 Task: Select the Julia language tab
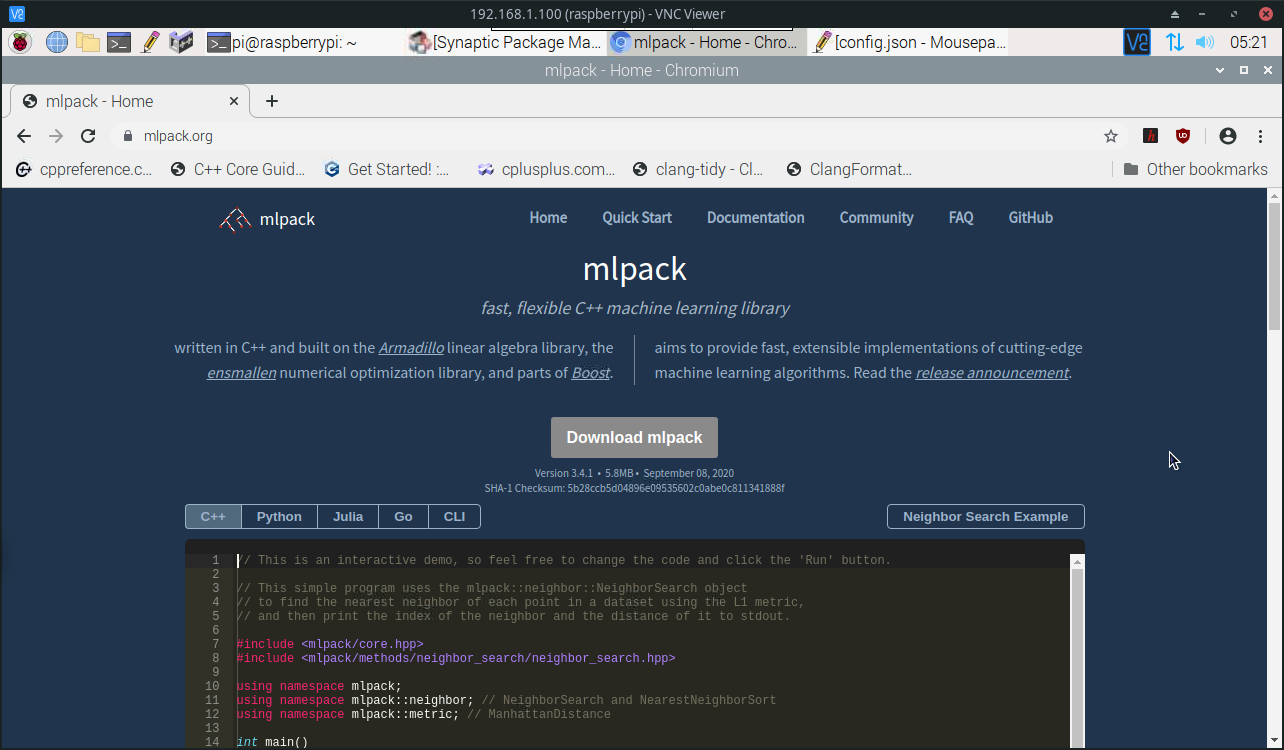(x=348, y=516)
